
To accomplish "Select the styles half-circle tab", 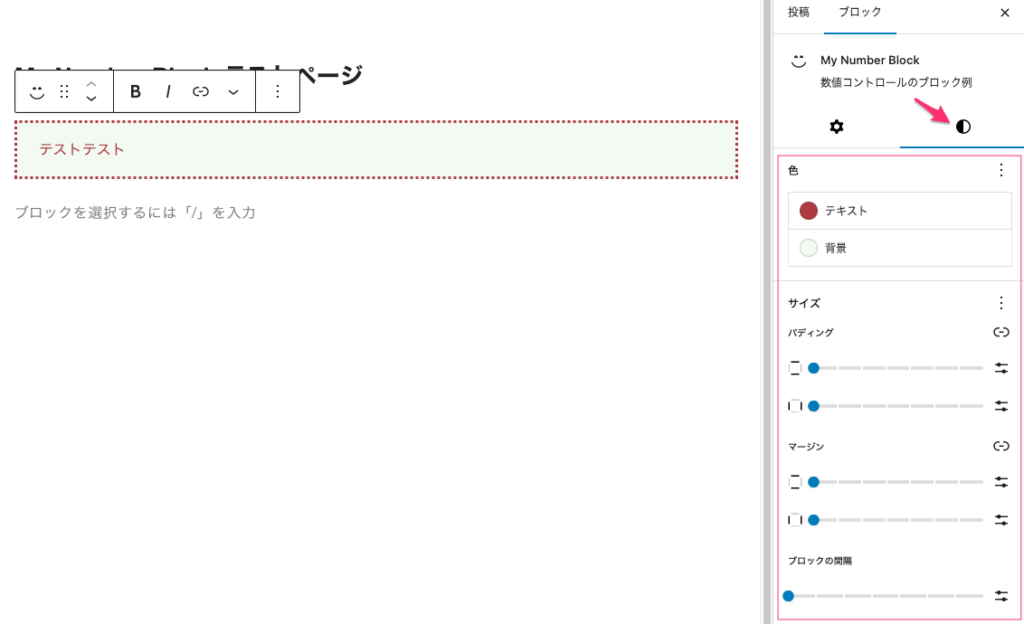I will point(963,127).
